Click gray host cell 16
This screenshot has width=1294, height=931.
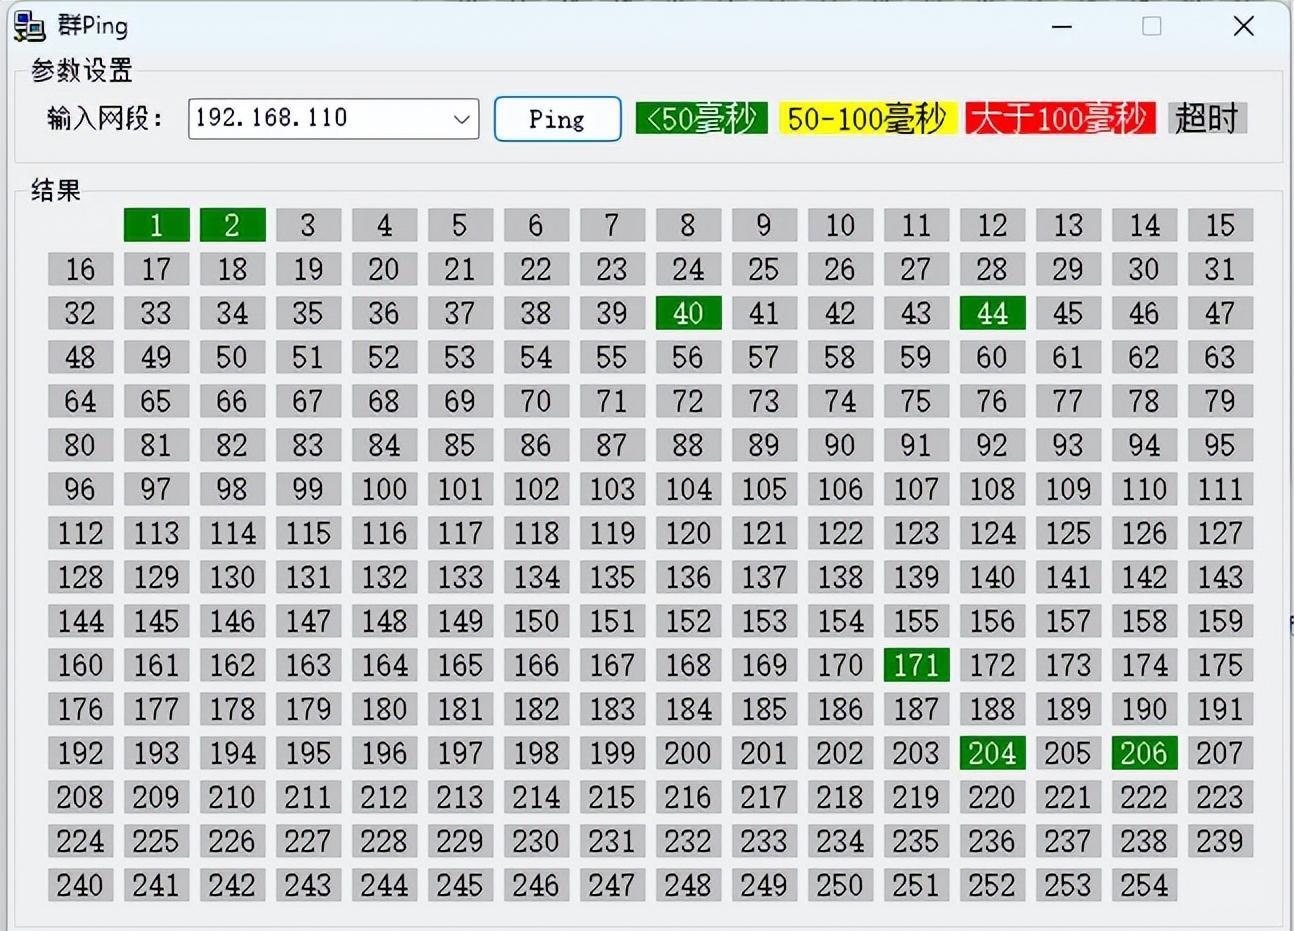(81, 269)
